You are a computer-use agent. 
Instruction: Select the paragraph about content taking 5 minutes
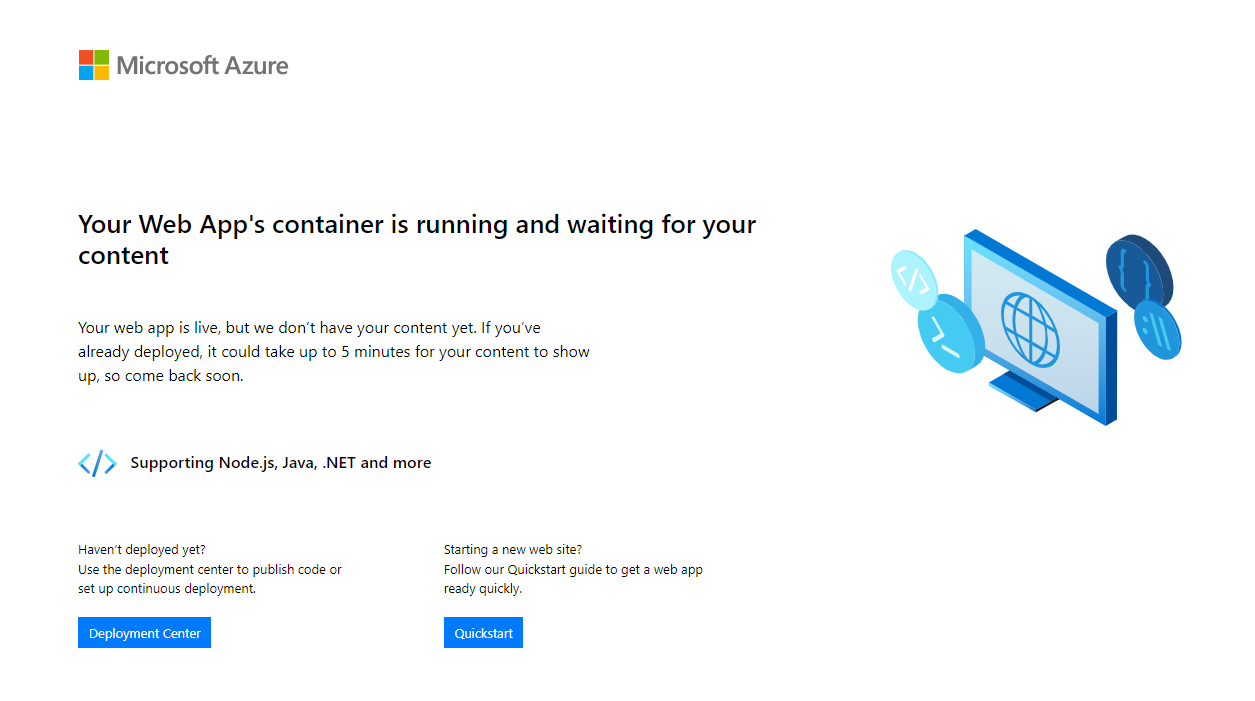pyautogui.click(x=334, y=351)
